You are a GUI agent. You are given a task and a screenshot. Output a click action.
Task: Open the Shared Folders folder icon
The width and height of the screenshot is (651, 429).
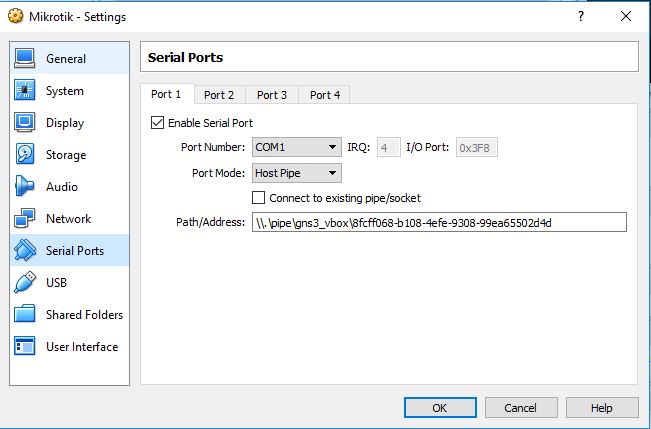click(24, 314)
